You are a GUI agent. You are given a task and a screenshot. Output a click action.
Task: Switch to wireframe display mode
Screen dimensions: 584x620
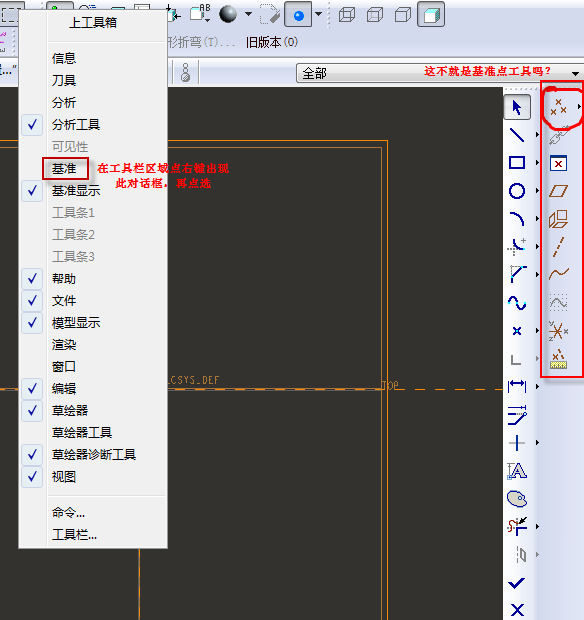(x=347, y=15)
